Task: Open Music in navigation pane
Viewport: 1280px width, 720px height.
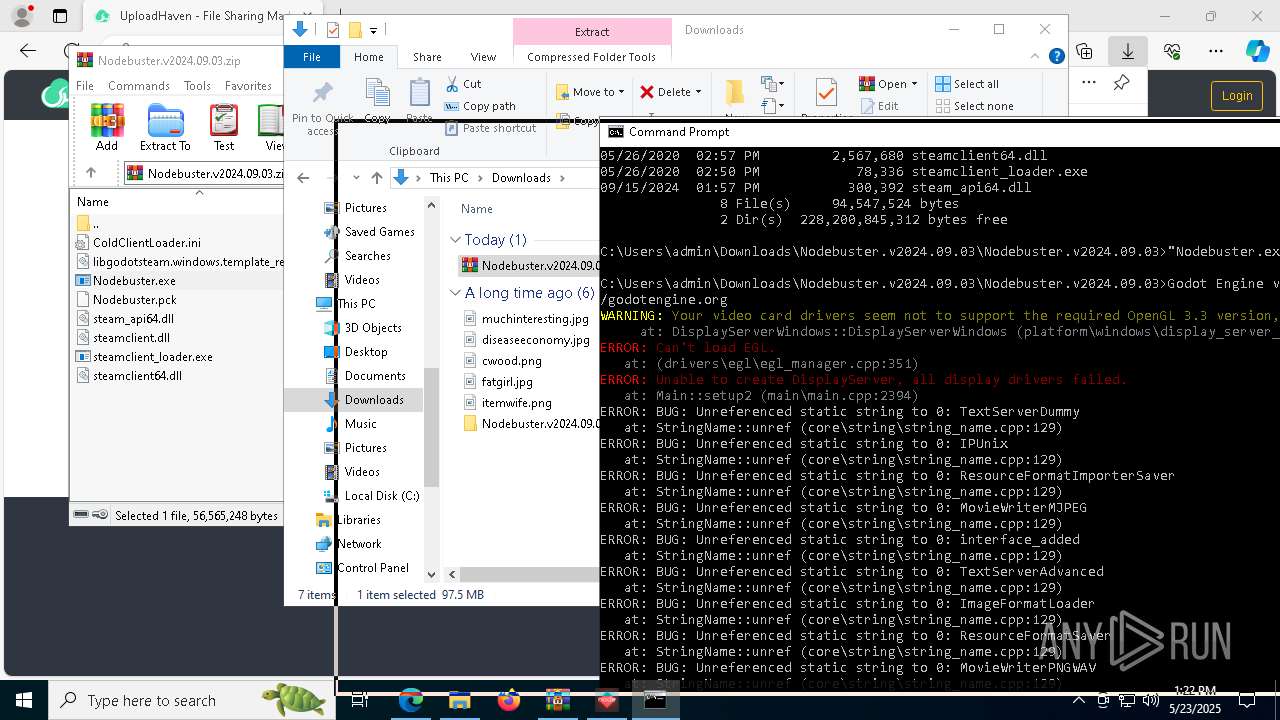Action: click(350, 424)
